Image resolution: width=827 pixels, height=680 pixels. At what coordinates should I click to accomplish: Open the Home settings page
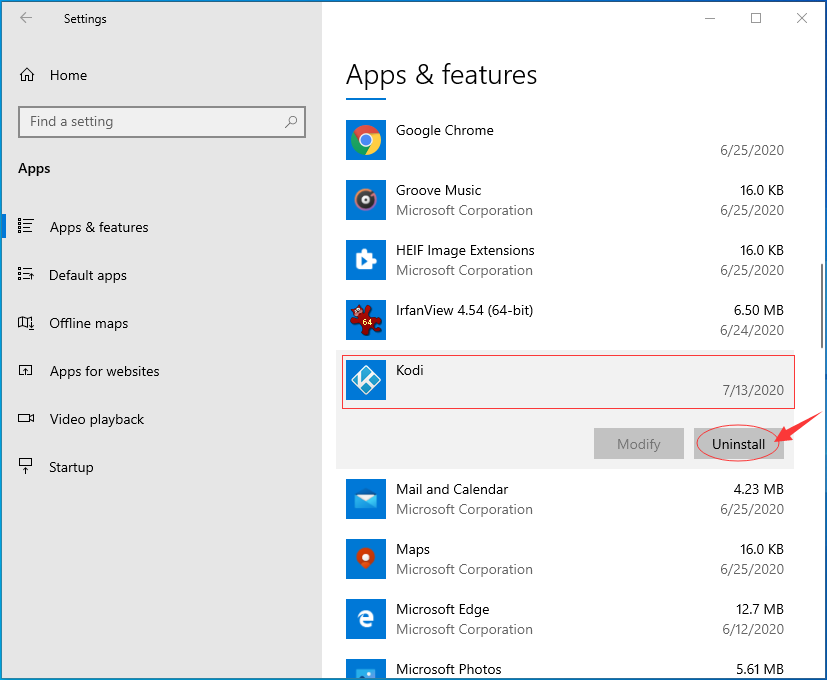click(x=69, y=75)
